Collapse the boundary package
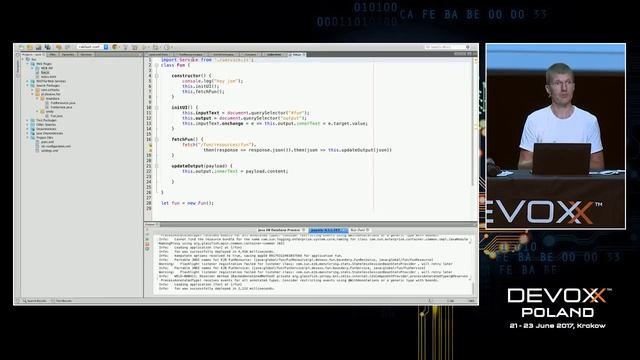Image resolution: width=640 pixels, height=360 pixels. click(37, 99)
